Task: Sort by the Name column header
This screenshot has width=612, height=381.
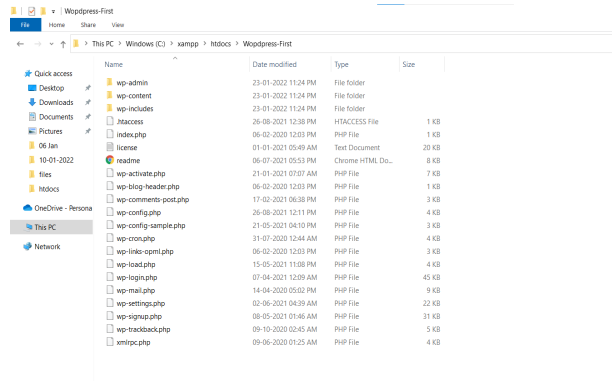Action: (x=114, y=64)
